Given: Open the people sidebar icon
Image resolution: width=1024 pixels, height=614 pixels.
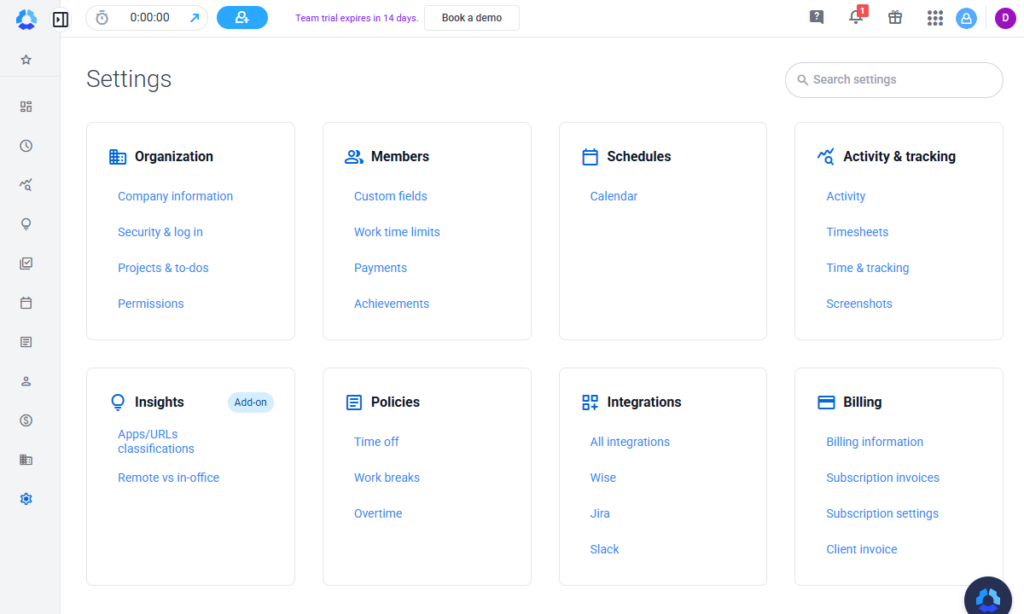Looking at the screenshot, I should [x=26, y=381].
